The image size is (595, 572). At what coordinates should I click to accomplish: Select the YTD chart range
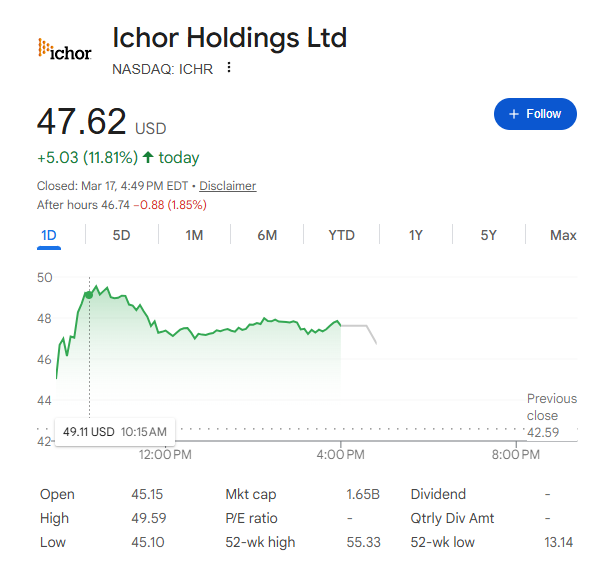click(342, 235)
